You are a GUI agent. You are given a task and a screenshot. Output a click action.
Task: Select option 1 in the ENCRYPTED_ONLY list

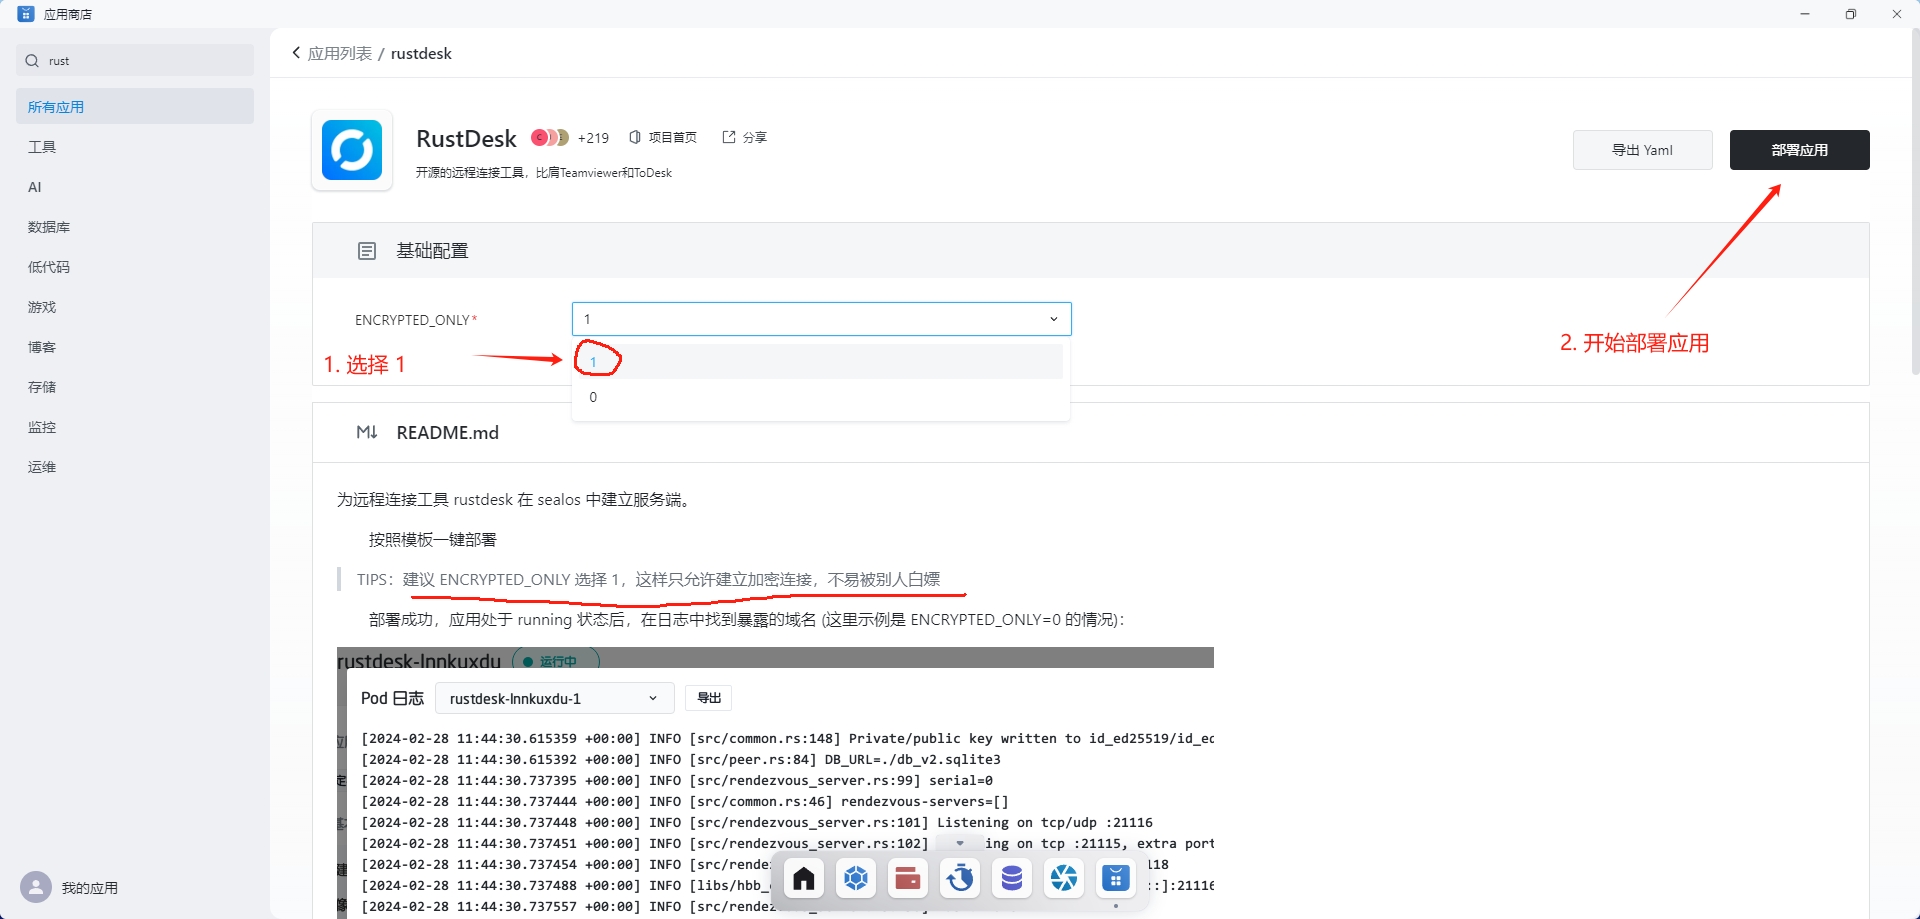(x=821, y=361)
